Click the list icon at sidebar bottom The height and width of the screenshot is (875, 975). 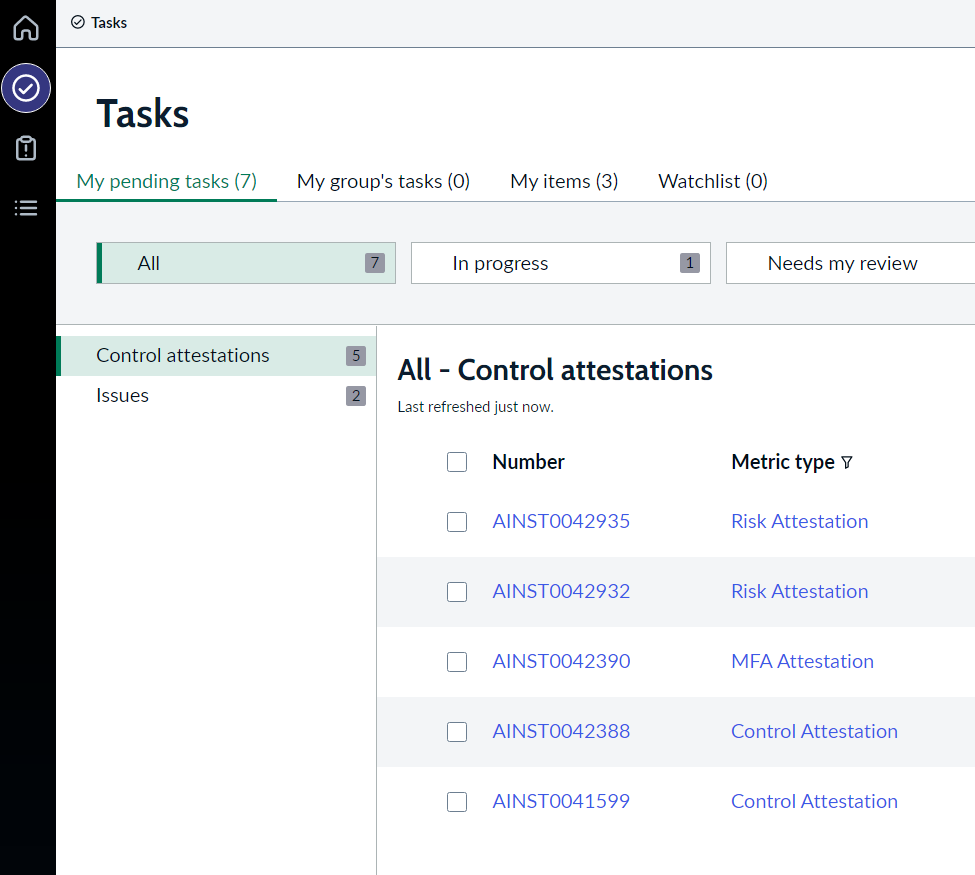pos(25,208)
